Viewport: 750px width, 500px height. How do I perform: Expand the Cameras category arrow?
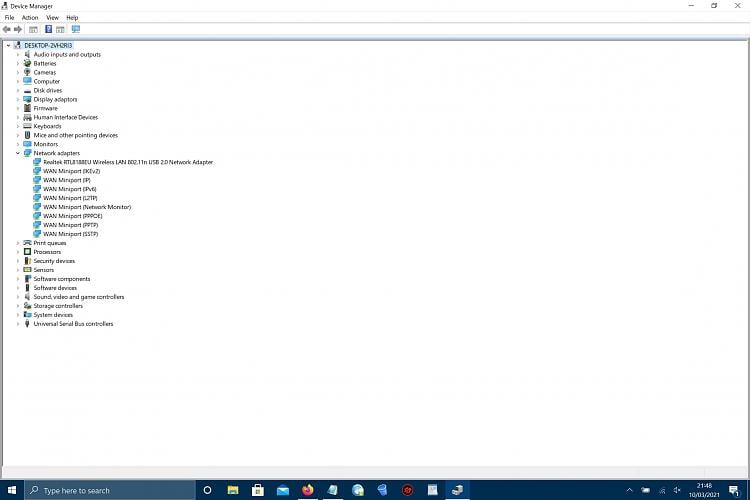[18, 72]
